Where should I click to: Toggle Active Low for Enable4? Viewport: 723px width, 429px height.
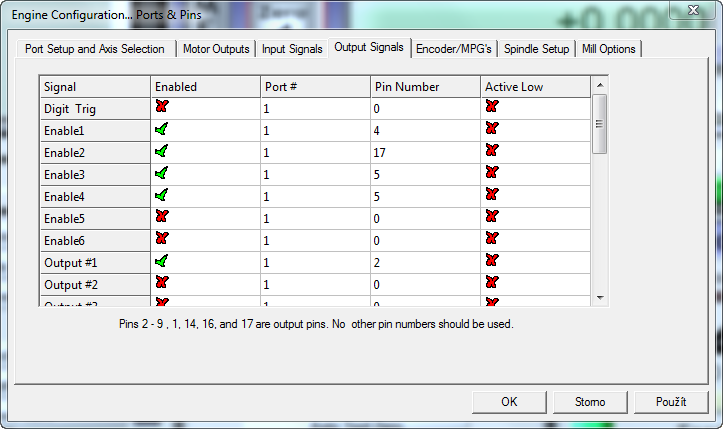(491, 196)
